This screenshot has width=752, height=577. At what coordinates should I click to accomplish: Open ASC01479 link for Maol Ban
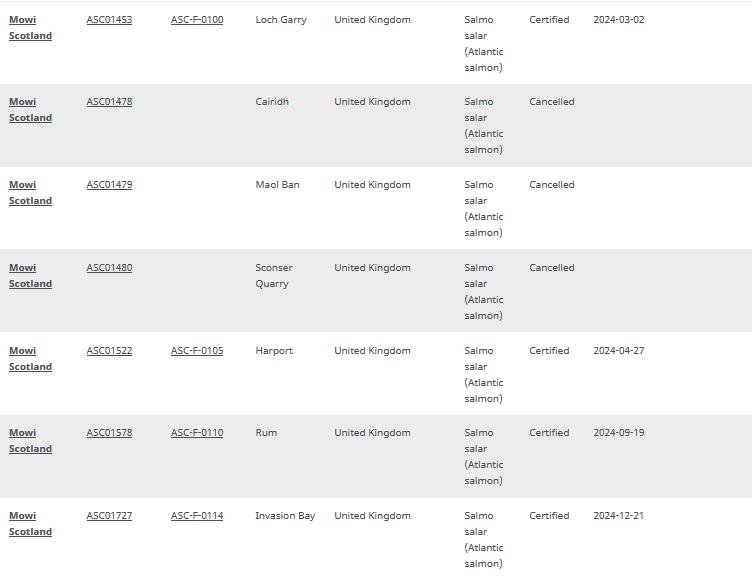(109, 185)
